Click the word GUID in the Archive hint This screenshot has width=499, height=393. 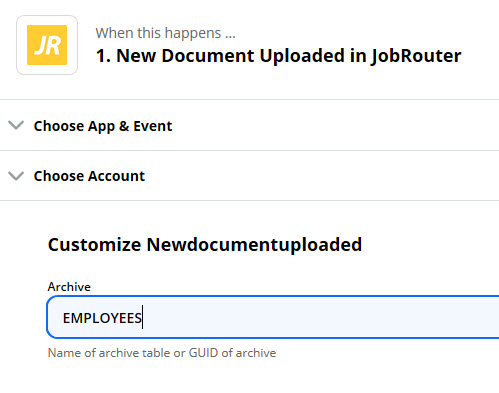click(203, 353)
